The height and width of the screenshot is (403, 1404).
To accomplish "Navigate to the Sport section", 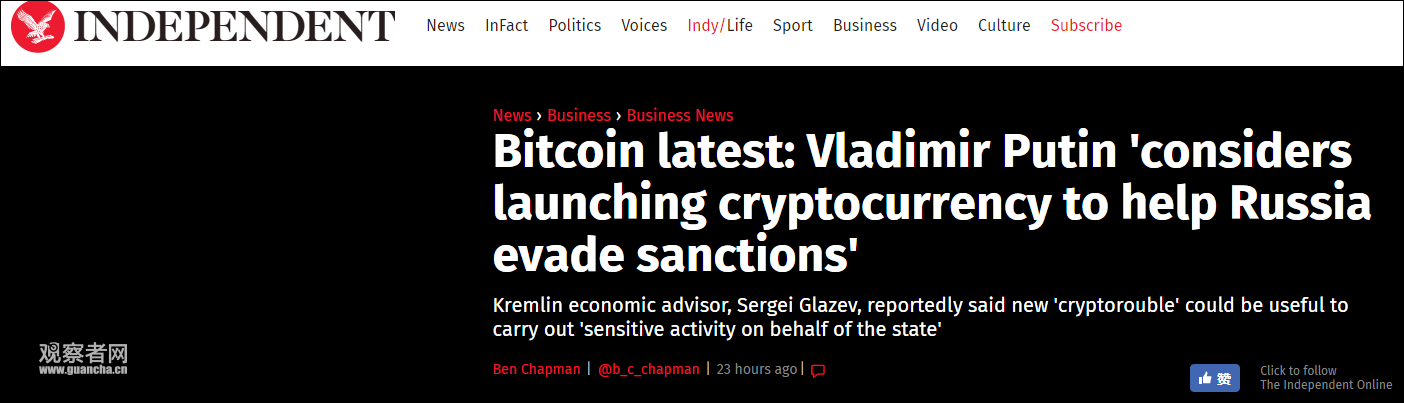I will pos(792,25).
